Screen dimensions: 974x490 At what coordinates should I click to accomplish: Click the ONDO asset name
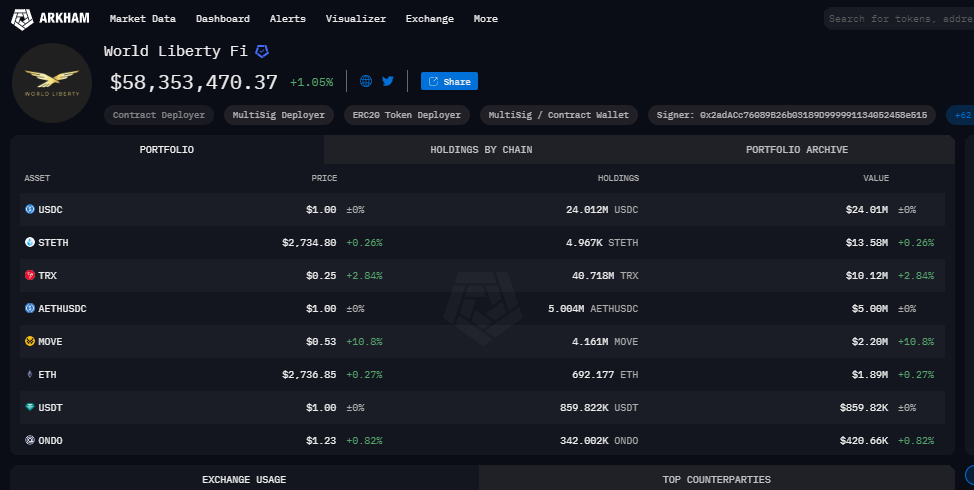pyautogui.click(x=50, y=440)
